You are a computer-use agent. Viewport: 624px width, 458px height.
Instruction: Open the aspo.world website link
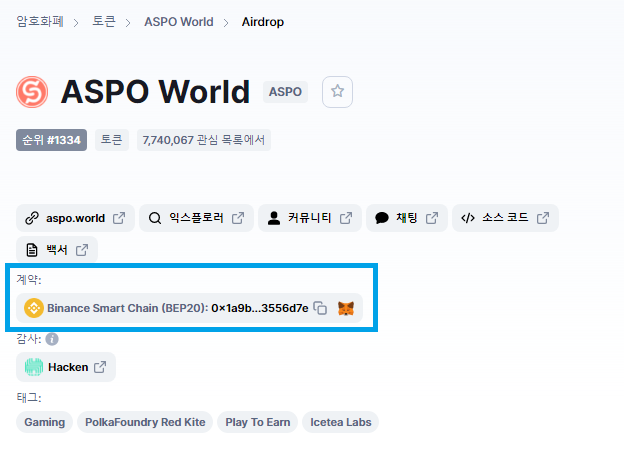75,218
